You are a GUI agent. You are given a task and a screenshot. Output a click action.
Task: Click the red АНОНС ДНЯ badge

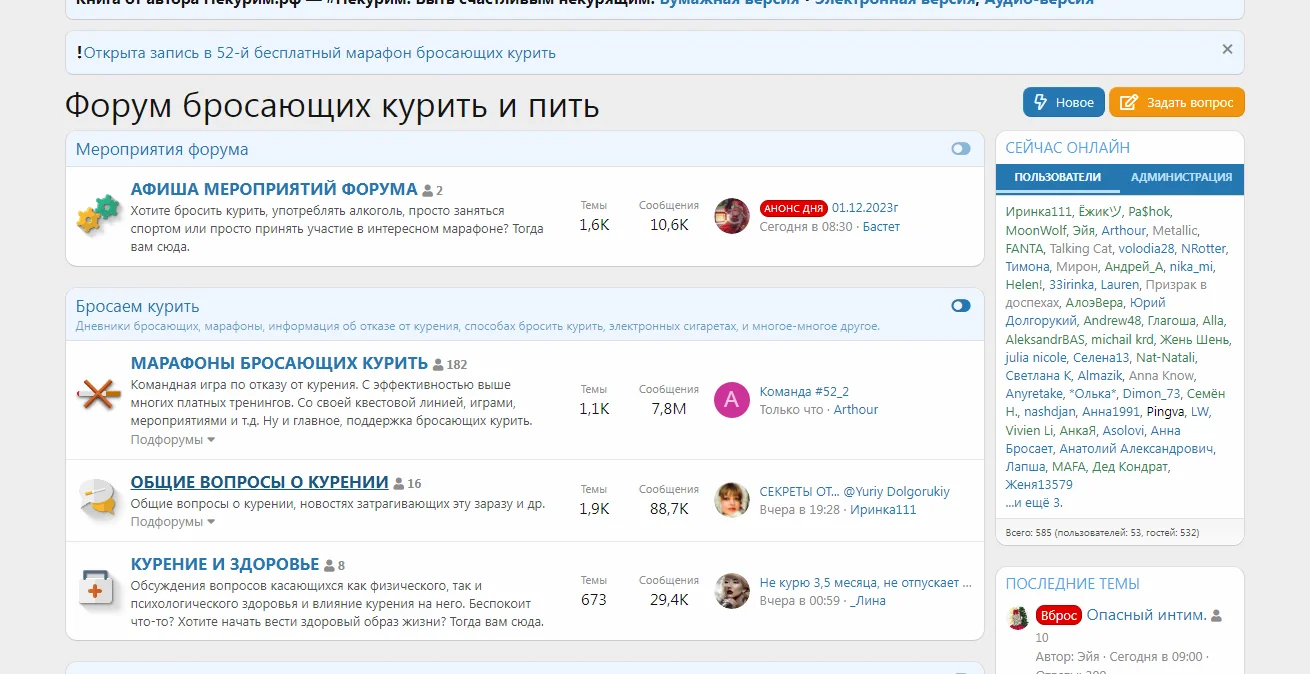click(x=794, y=207)
